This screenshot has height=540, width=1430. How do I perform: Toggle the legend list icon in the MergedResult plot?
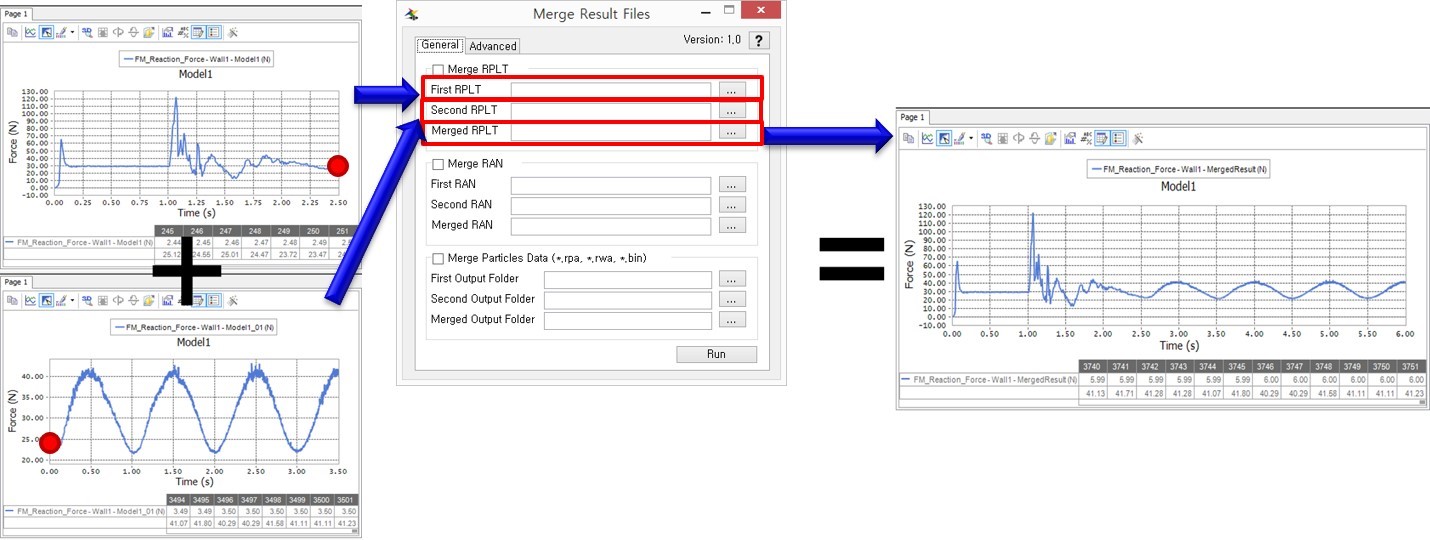coord(1118,139)
